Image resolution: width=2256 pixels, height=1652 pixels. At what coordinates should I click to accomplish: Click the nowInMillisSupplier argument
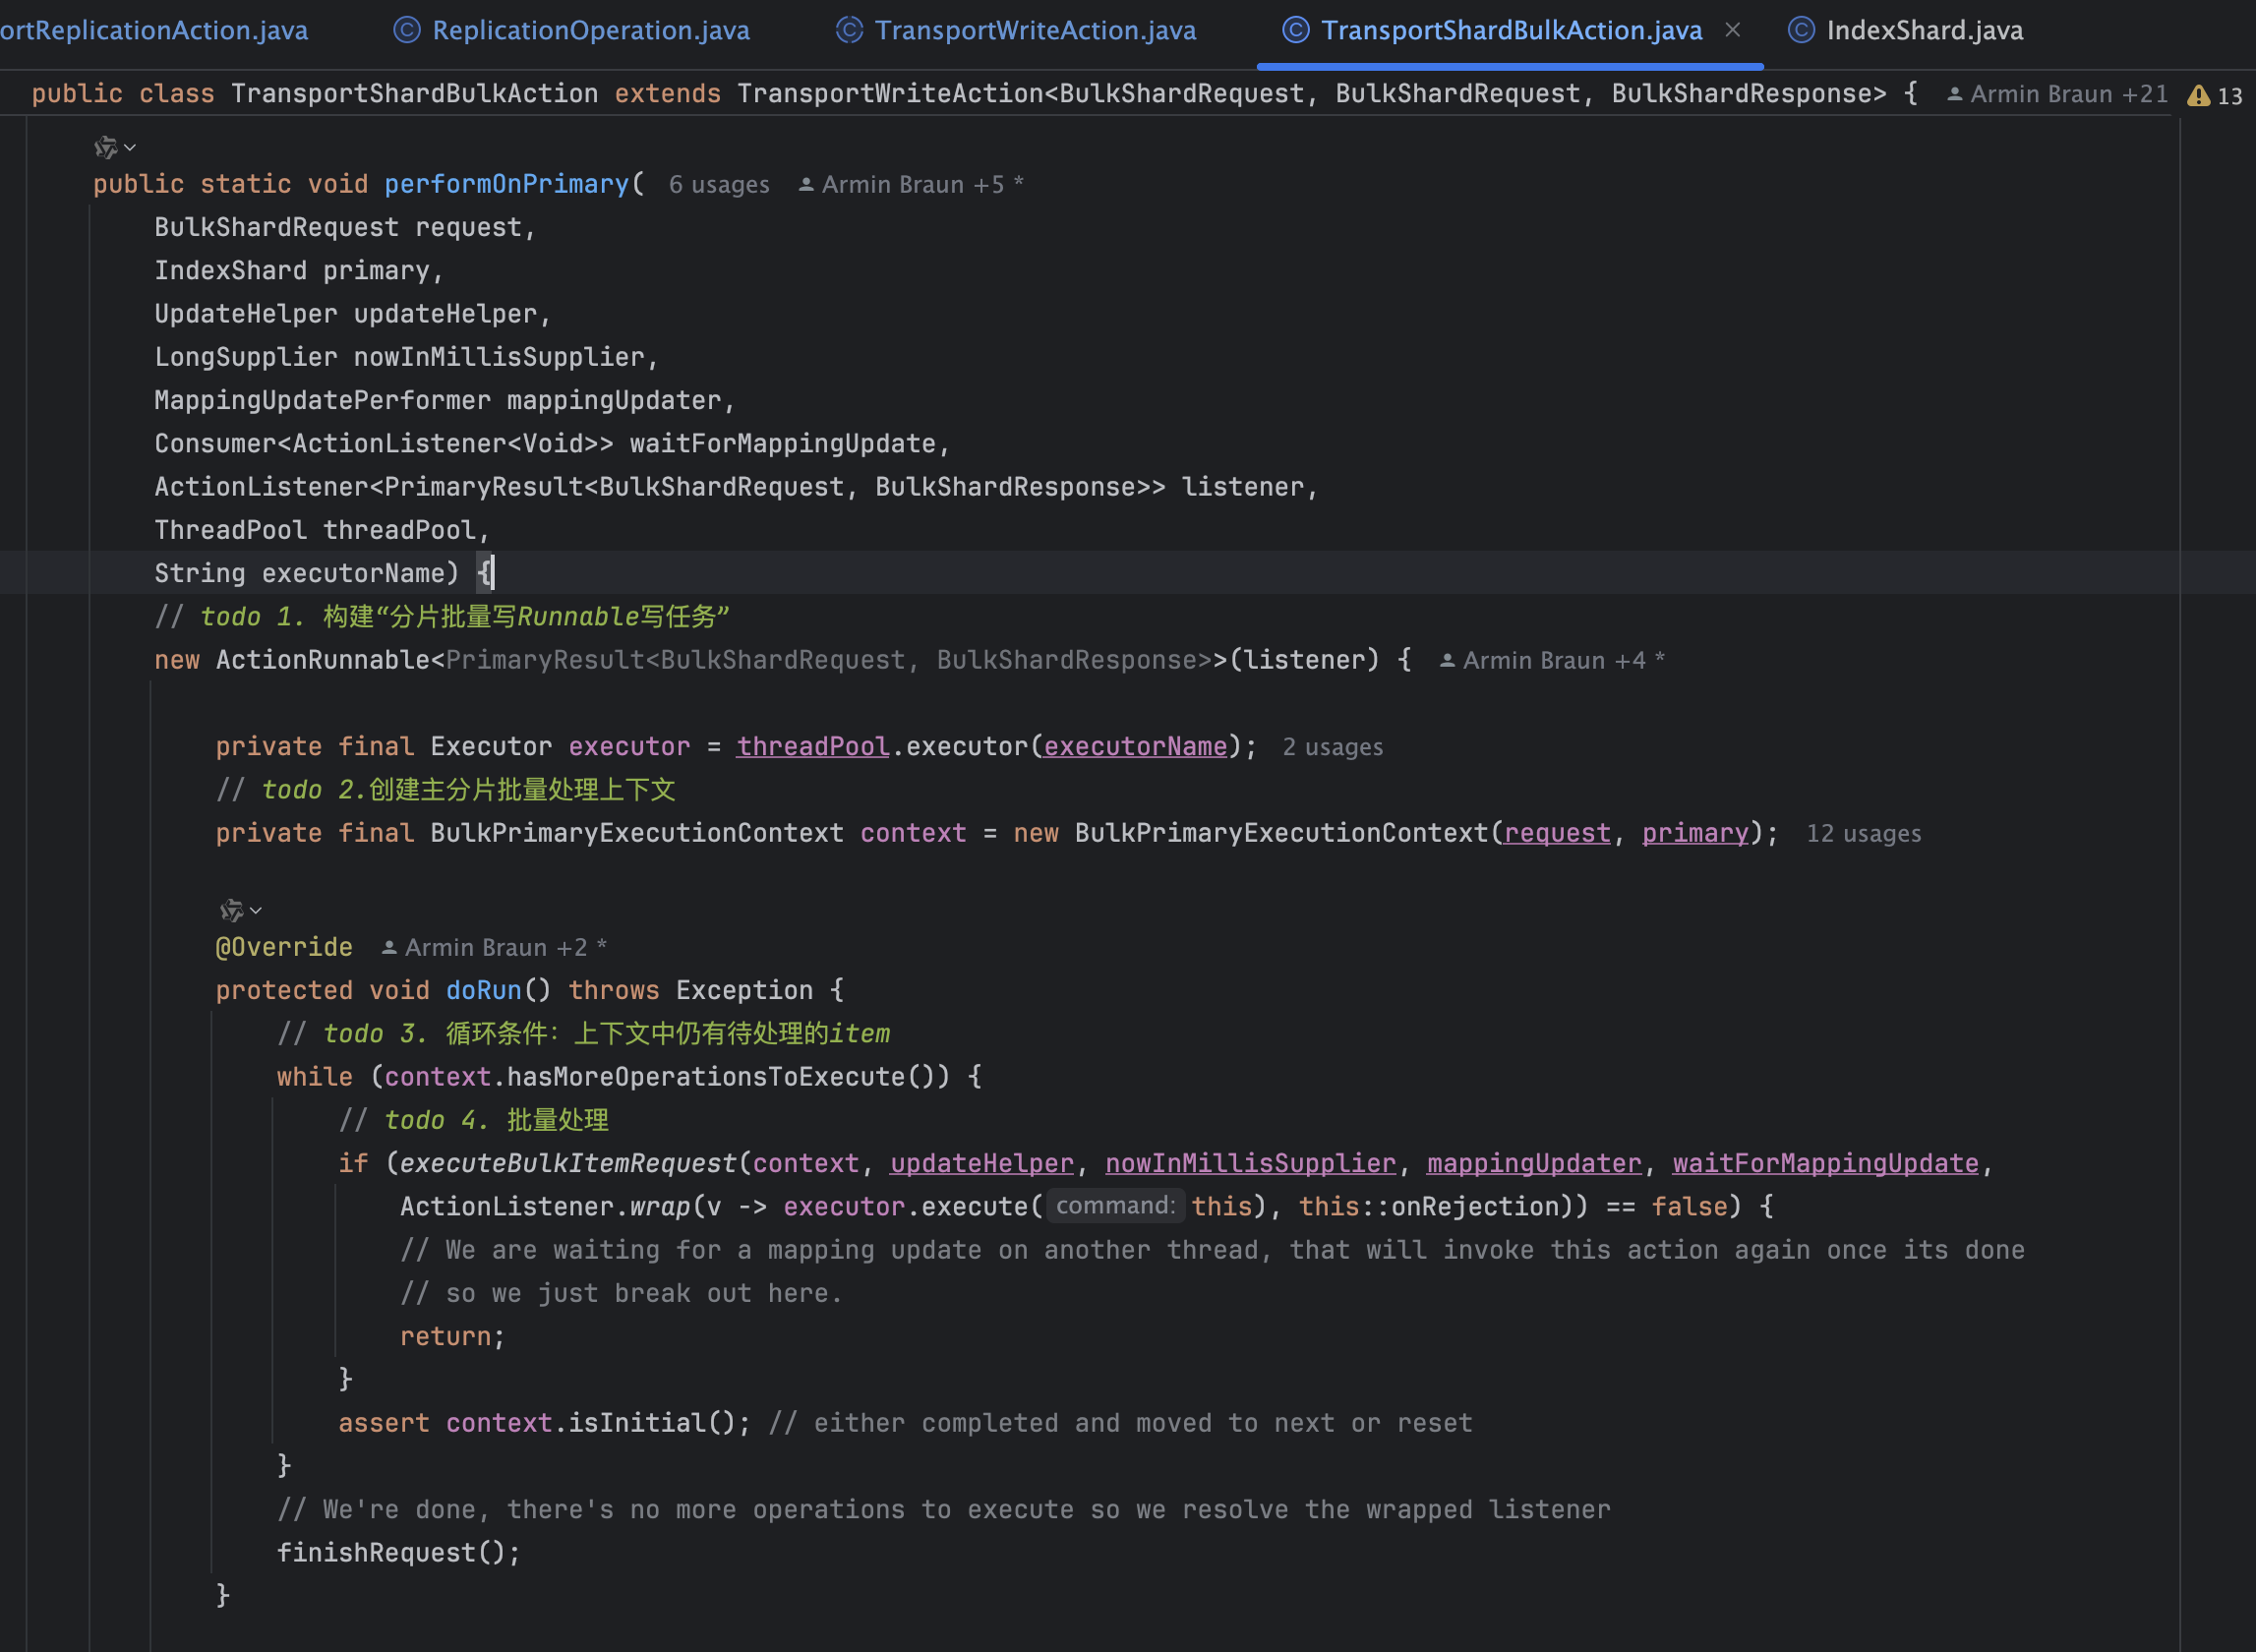(1251, 1164)
